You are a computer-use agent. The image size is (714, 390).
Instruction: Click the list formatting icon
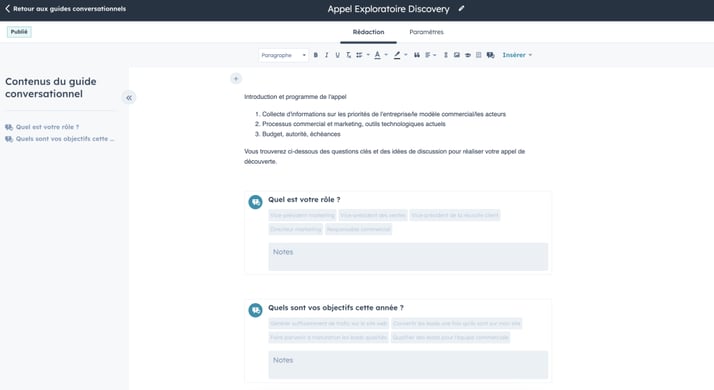pos(359,55)
